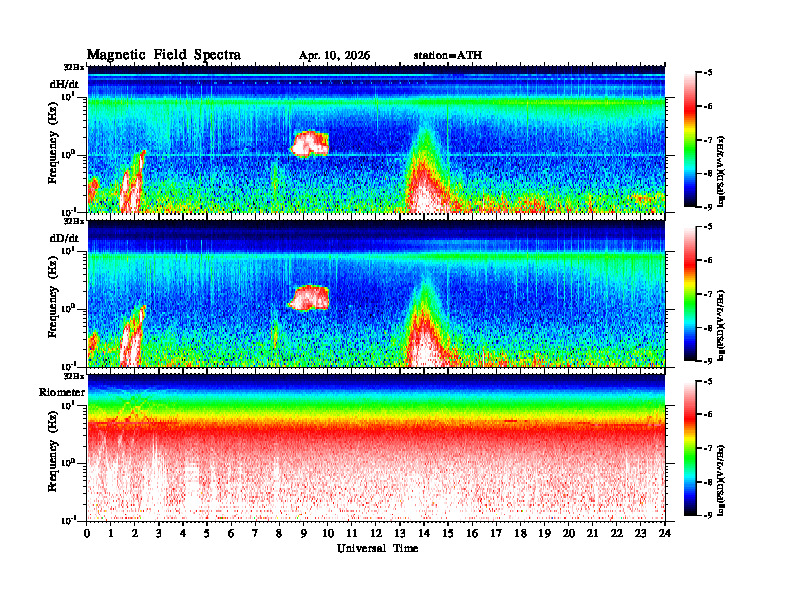792x612 pixels.
Task: Click hour tick label '8' on time axis
Action: tap(279, 534)
